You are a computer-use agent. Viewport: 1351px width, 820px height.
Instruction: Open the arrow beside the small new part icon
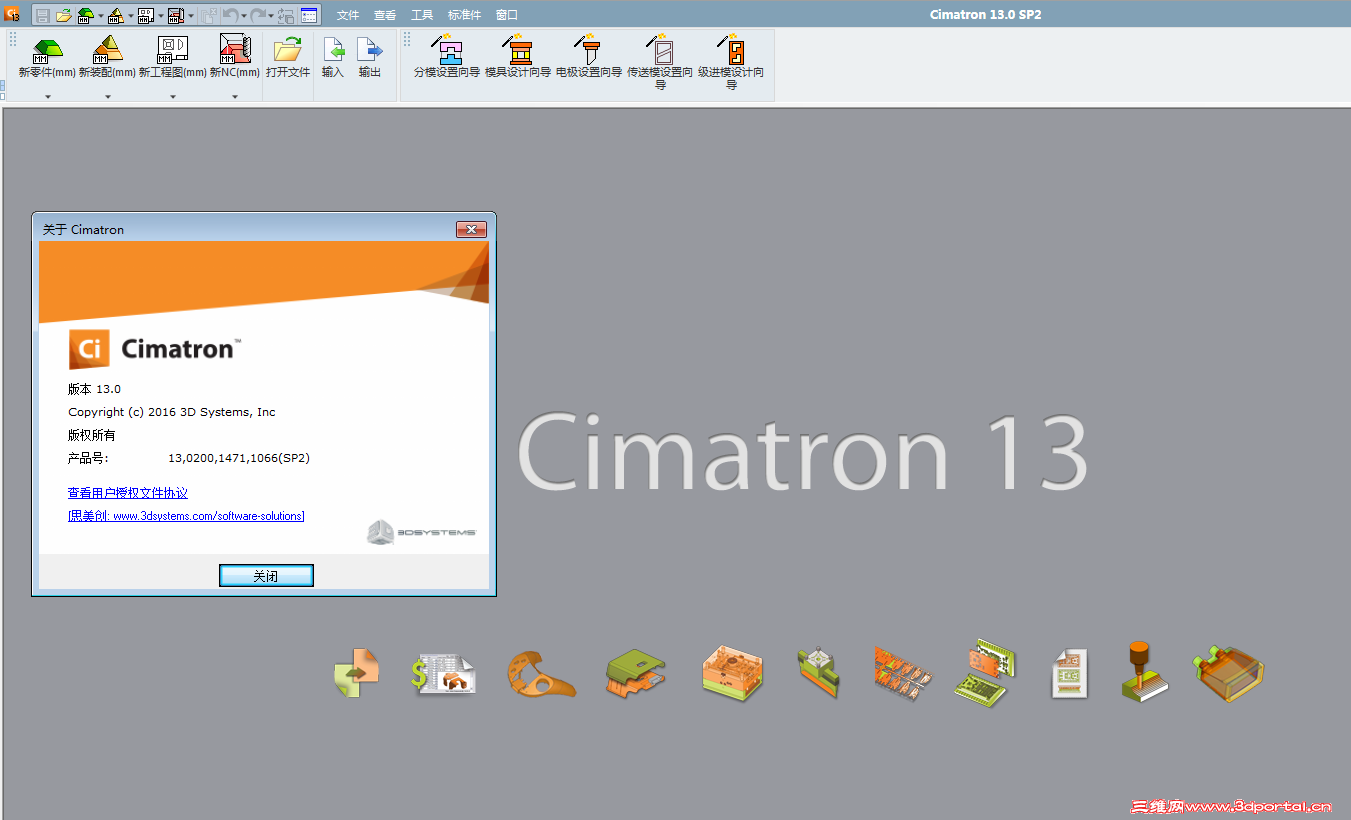click(x=100, y=16)
